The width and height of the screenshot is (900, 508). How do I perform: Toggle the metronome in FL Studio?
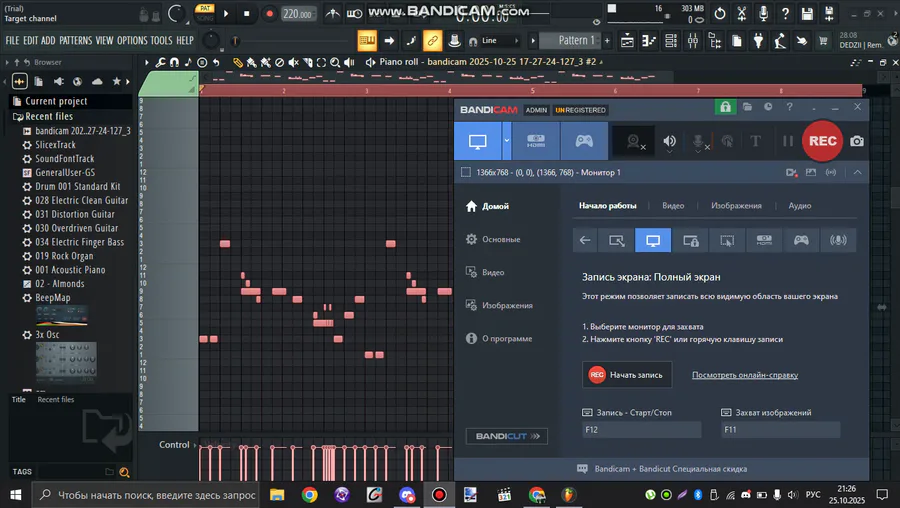[332, 13]
